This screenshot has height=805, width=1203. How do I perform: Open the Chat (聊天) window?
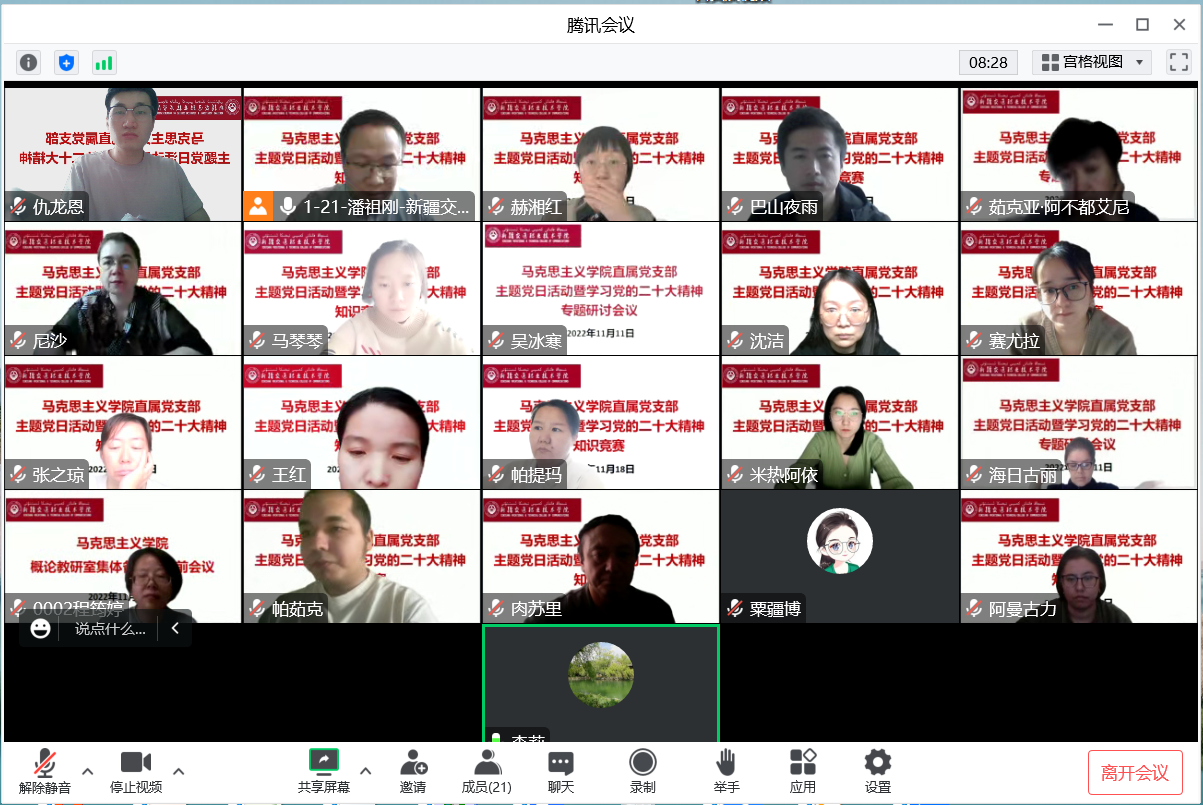coord(561,772)
